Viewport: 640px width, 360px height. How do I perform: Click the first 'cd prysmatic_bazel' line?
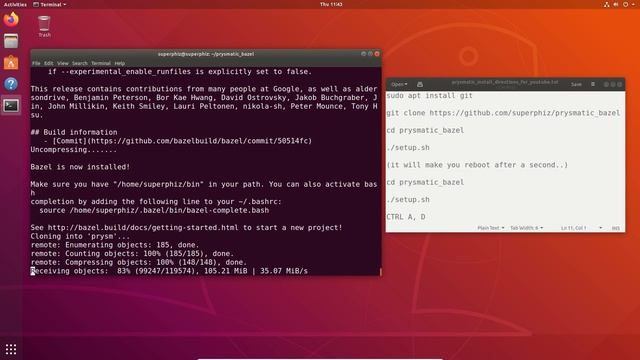tap(425, 130)
